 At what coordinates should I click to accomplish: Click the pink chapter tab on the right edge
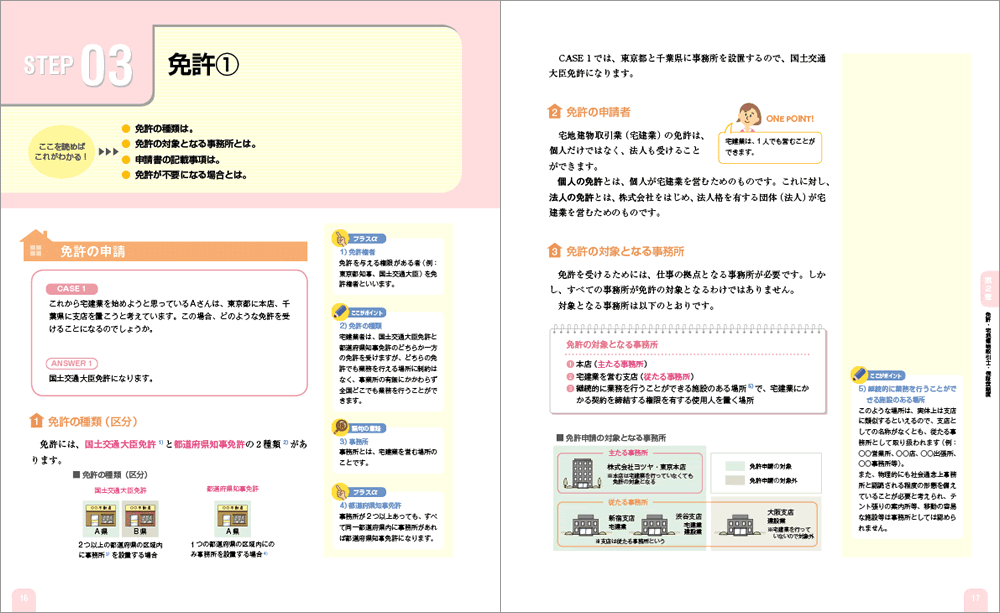(x=988, y=288)
